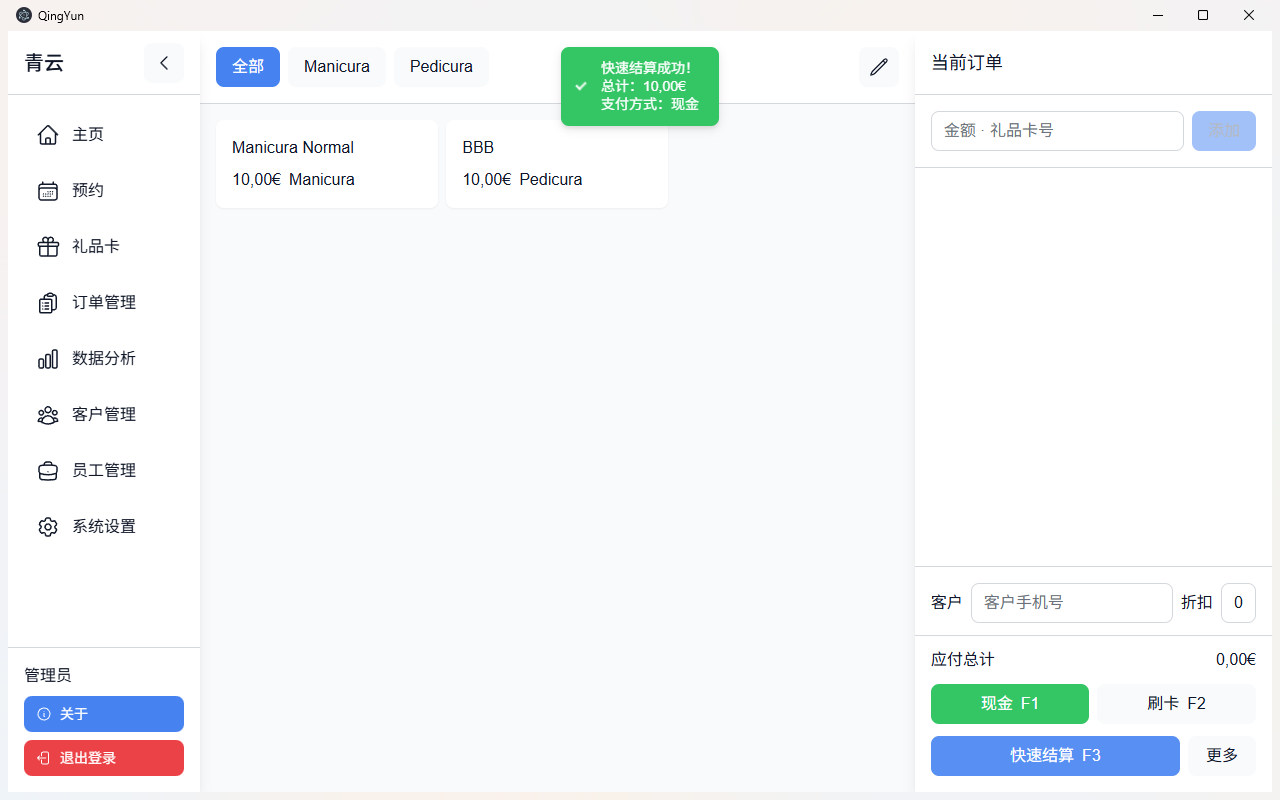The width and height of the screenshot is (1280, 800).
Task: Navigate to 订单管理
Action: [104, 302]
